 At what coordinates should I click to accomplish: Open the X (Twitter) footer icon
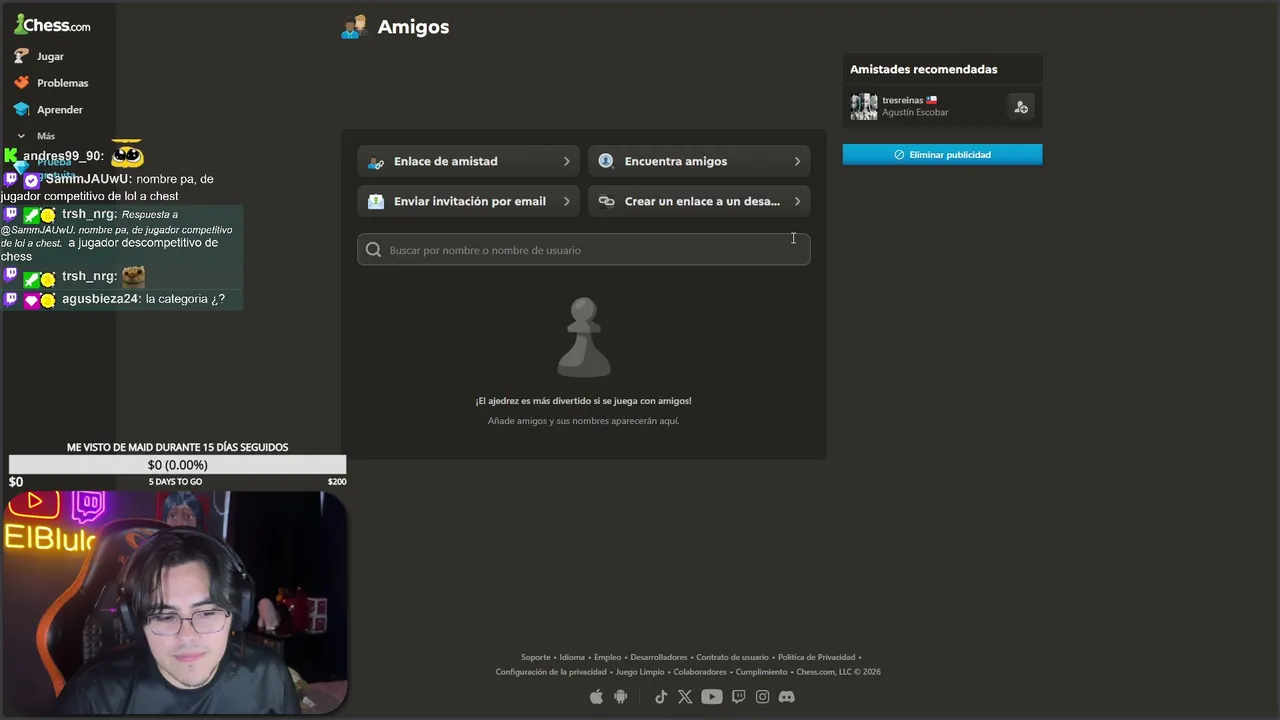click(685, 697)
